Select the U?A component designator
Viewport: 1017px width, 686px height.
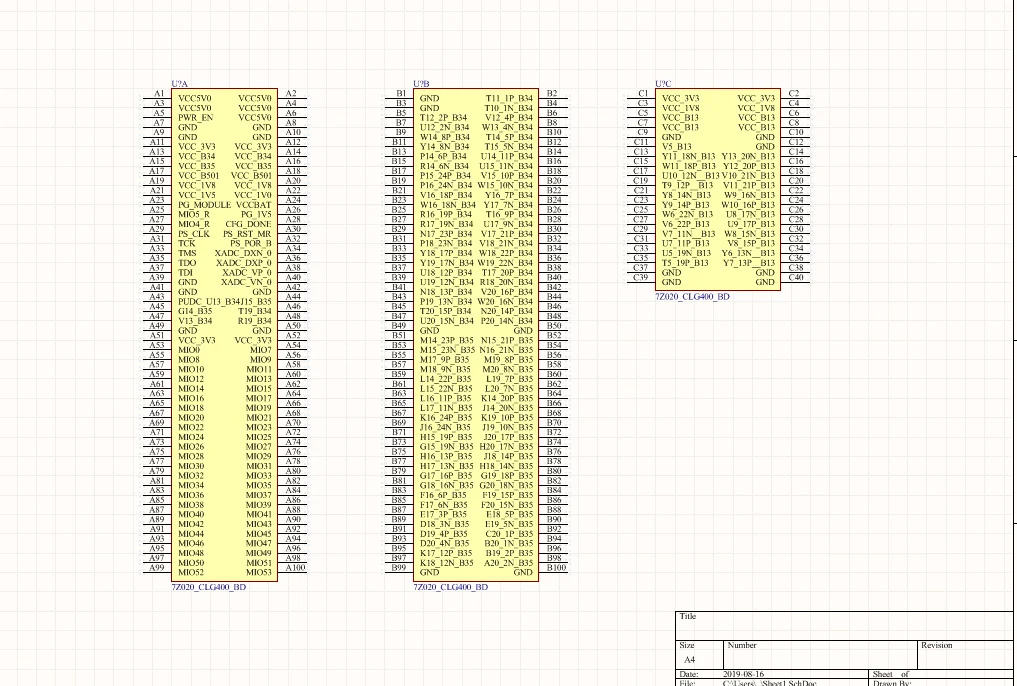pos(180,84)
